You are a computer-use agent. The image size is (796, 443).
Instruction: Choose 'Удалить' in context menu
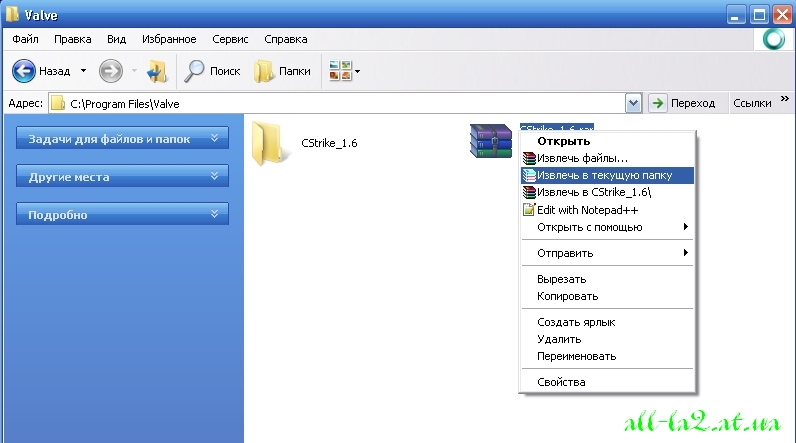click(607, 339)
